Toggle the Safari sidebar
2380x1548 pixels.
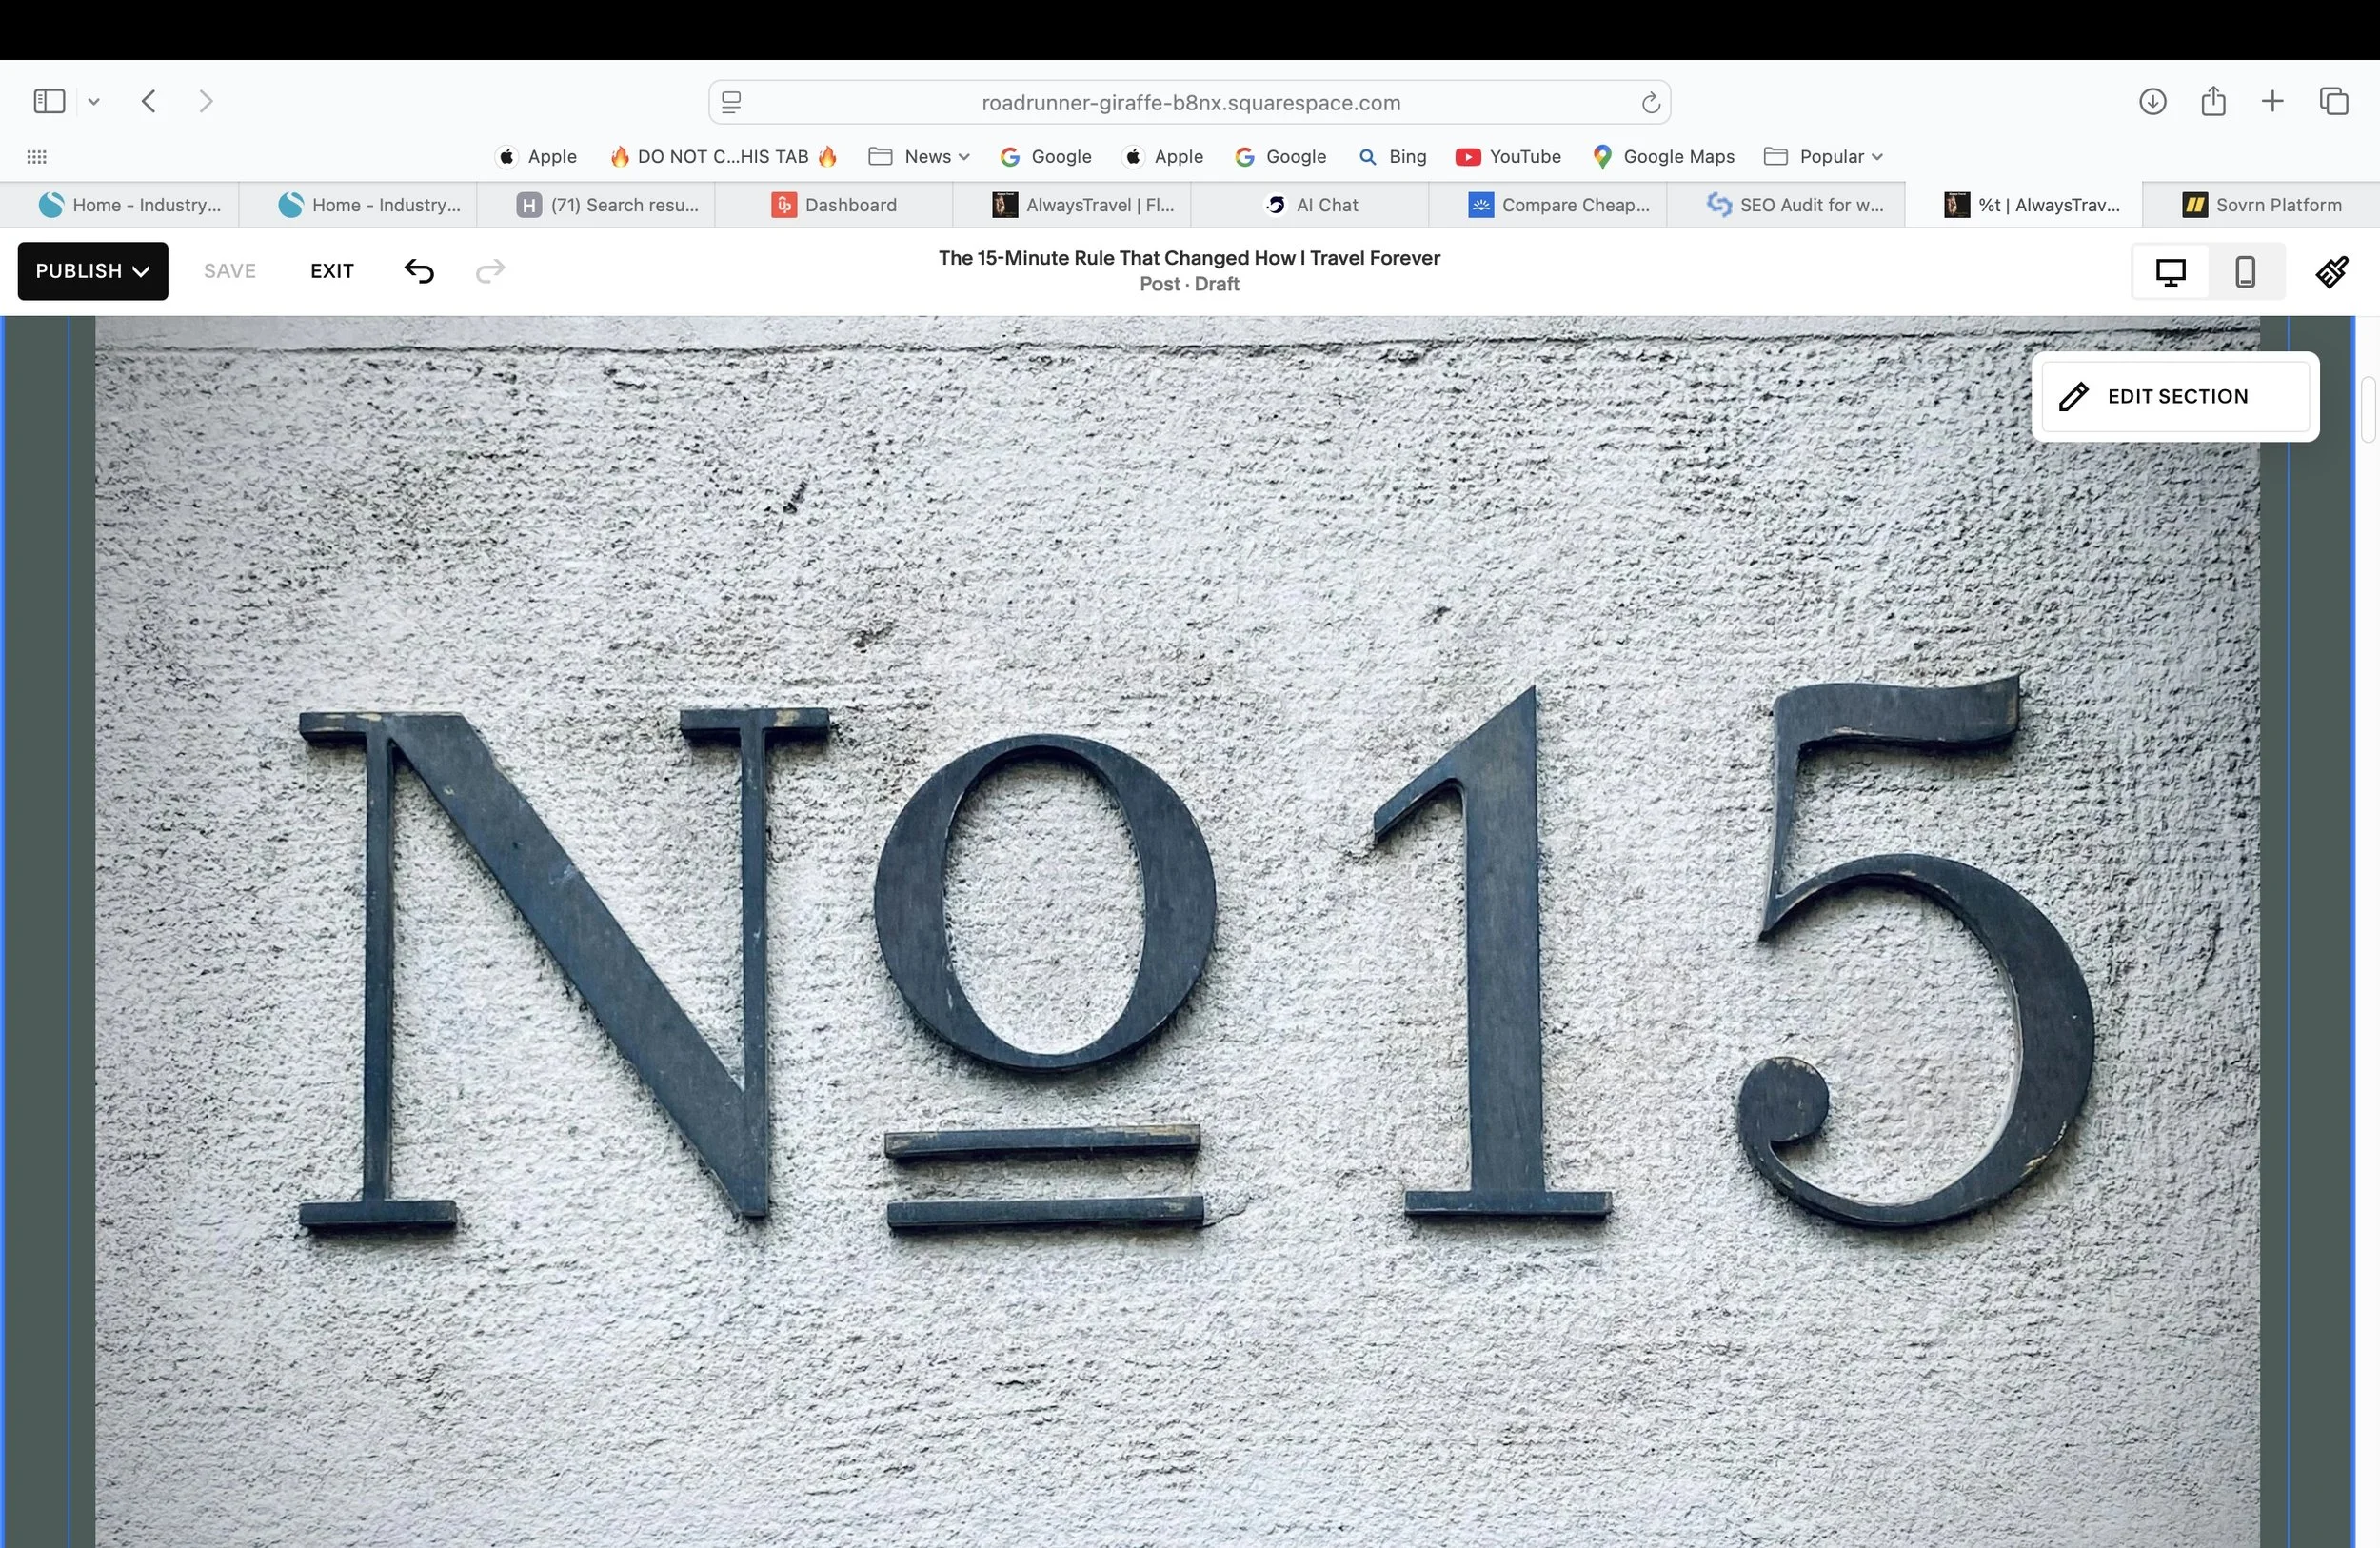49,101
